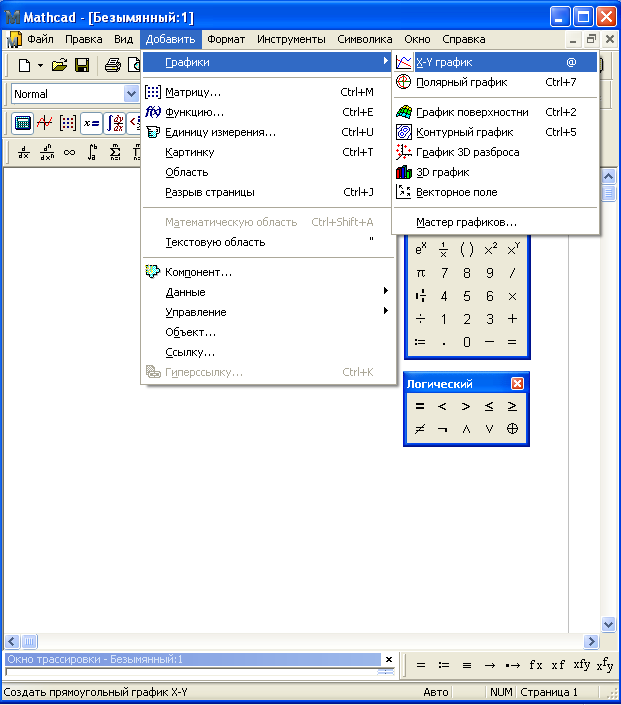Insert not-equal operator in Логический palette
Image resolution: width=621 pixels, height=705 pixels.
pyautogui.click(x=420, y=429)
